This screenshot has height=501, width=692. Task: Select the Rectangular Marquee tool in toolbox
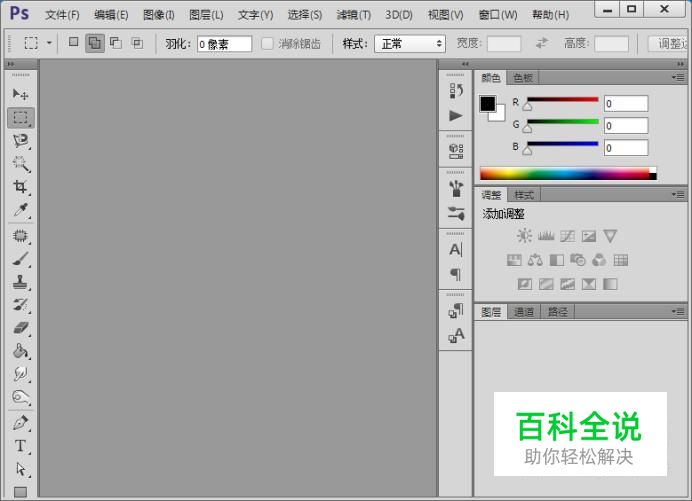(x=20, y=118)
